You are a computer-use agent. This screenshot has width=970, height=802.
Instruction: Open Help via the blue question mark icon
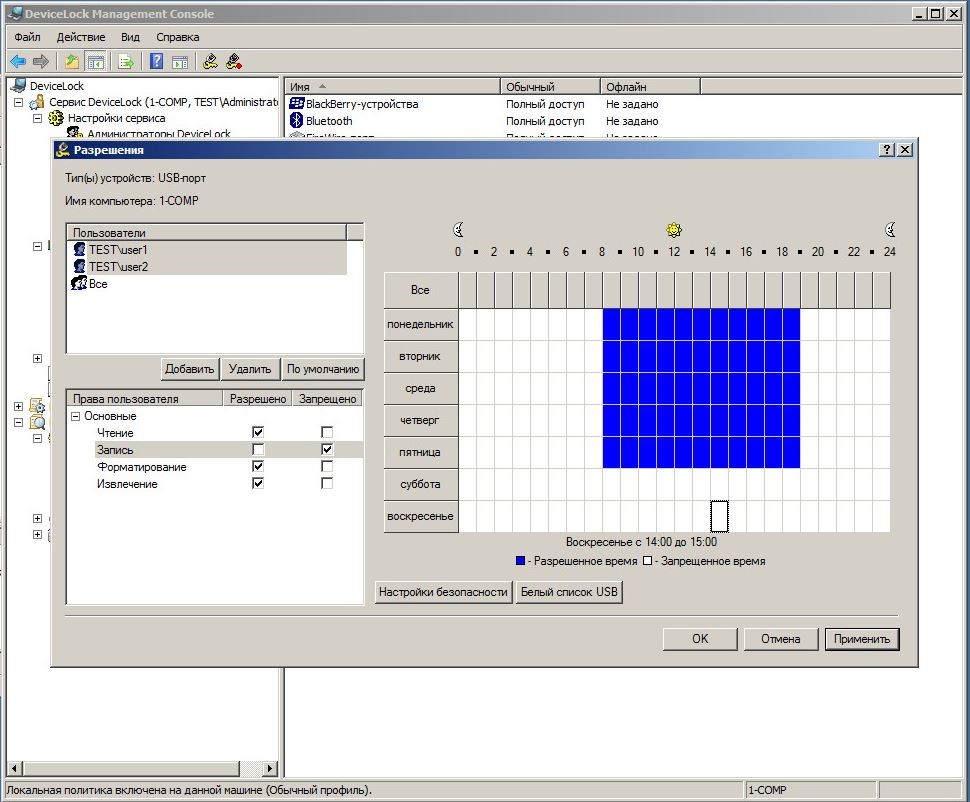157,62
